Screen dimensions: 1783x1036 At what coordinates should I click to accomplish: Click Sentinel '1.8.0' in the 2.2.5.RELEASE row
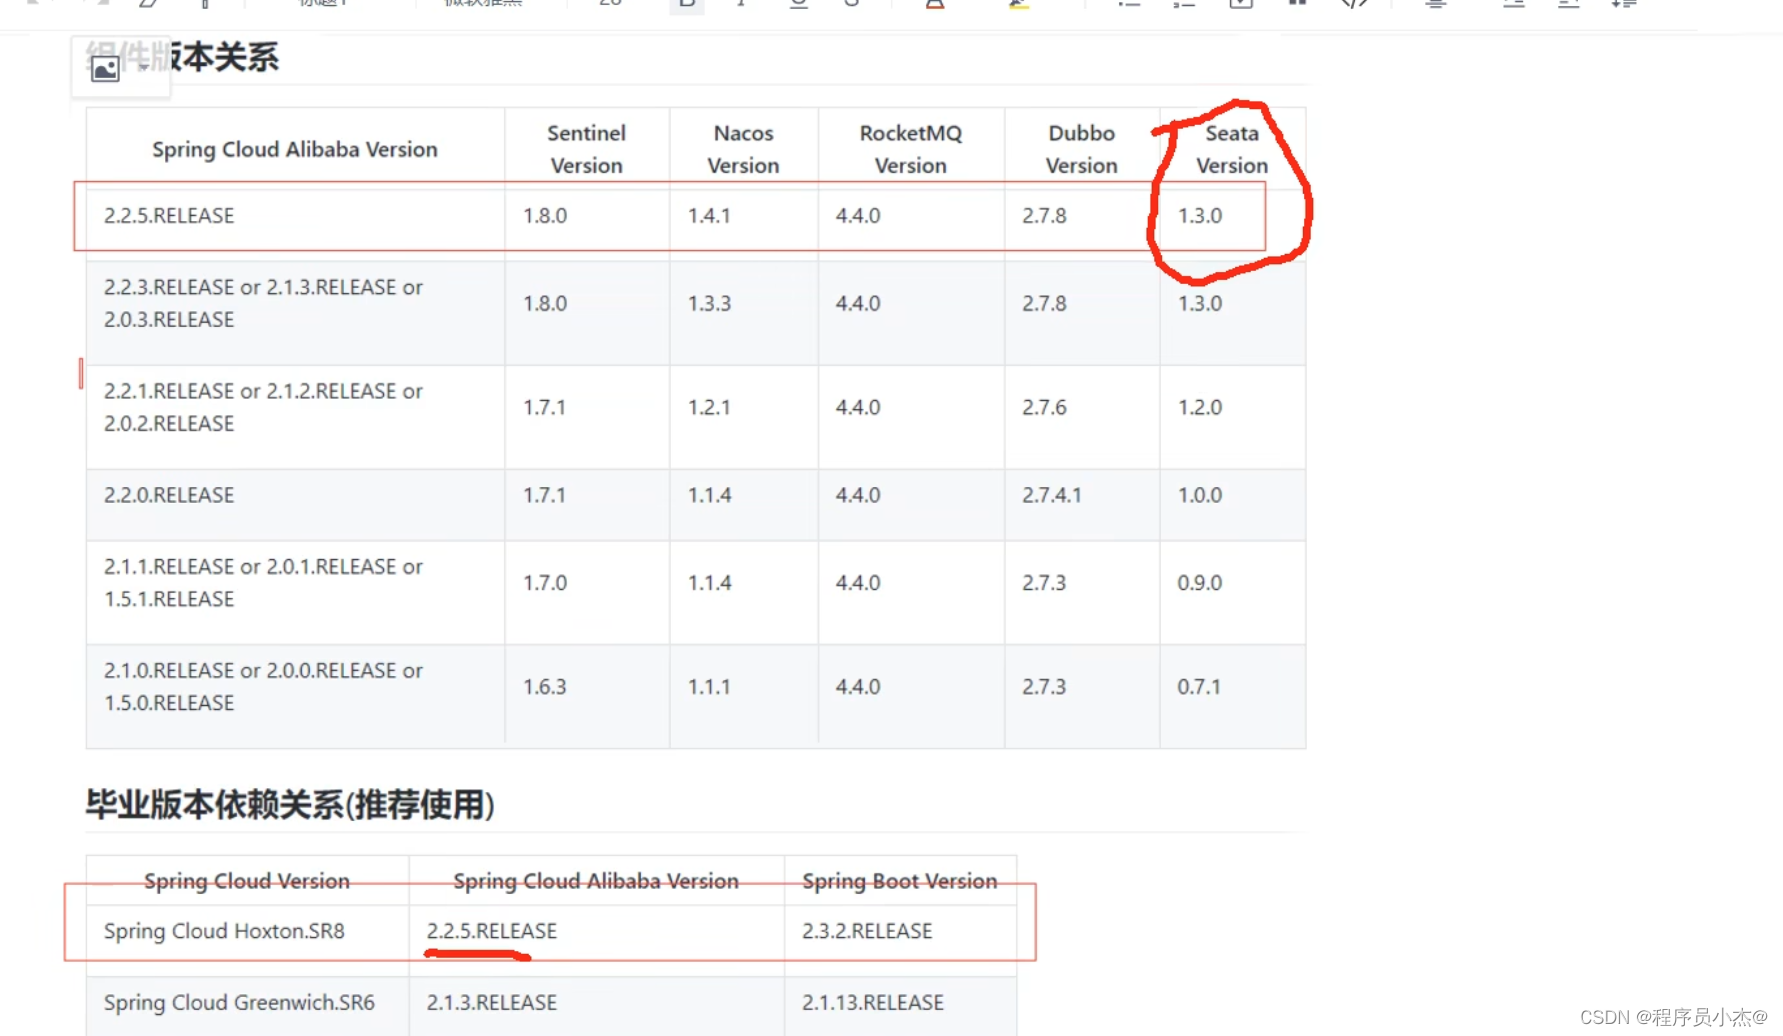coord(545,216)
